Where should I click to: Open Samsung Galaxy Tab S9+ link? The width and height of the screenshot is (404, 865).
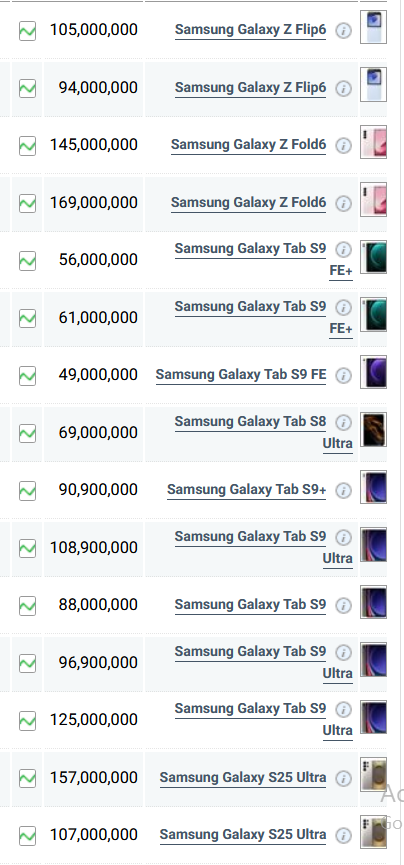point(246,490)
